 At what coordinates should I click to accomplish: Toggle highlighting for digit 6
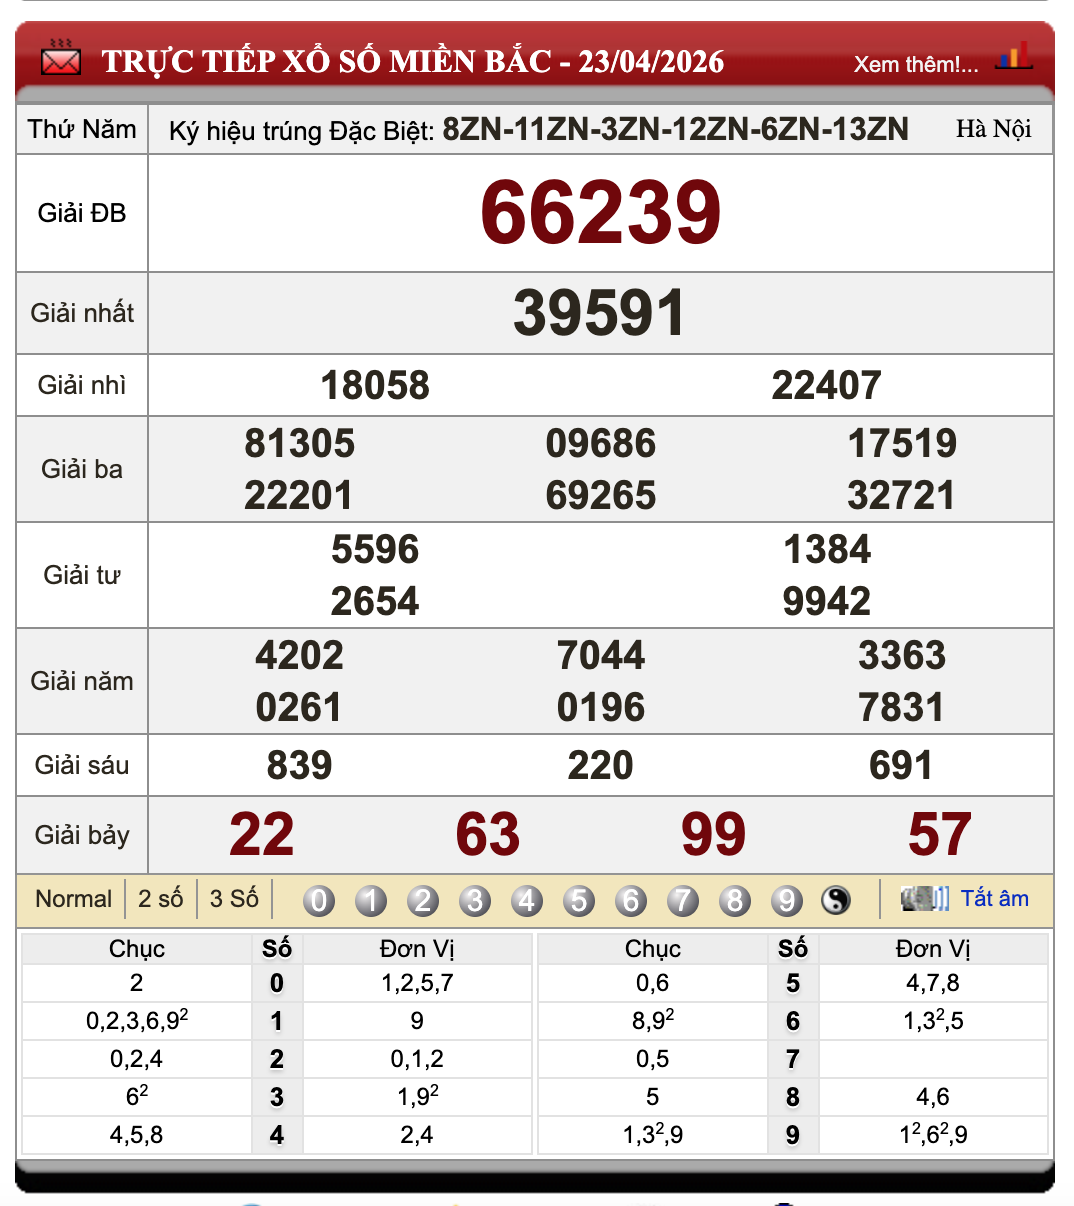click(x=630, y=900)
